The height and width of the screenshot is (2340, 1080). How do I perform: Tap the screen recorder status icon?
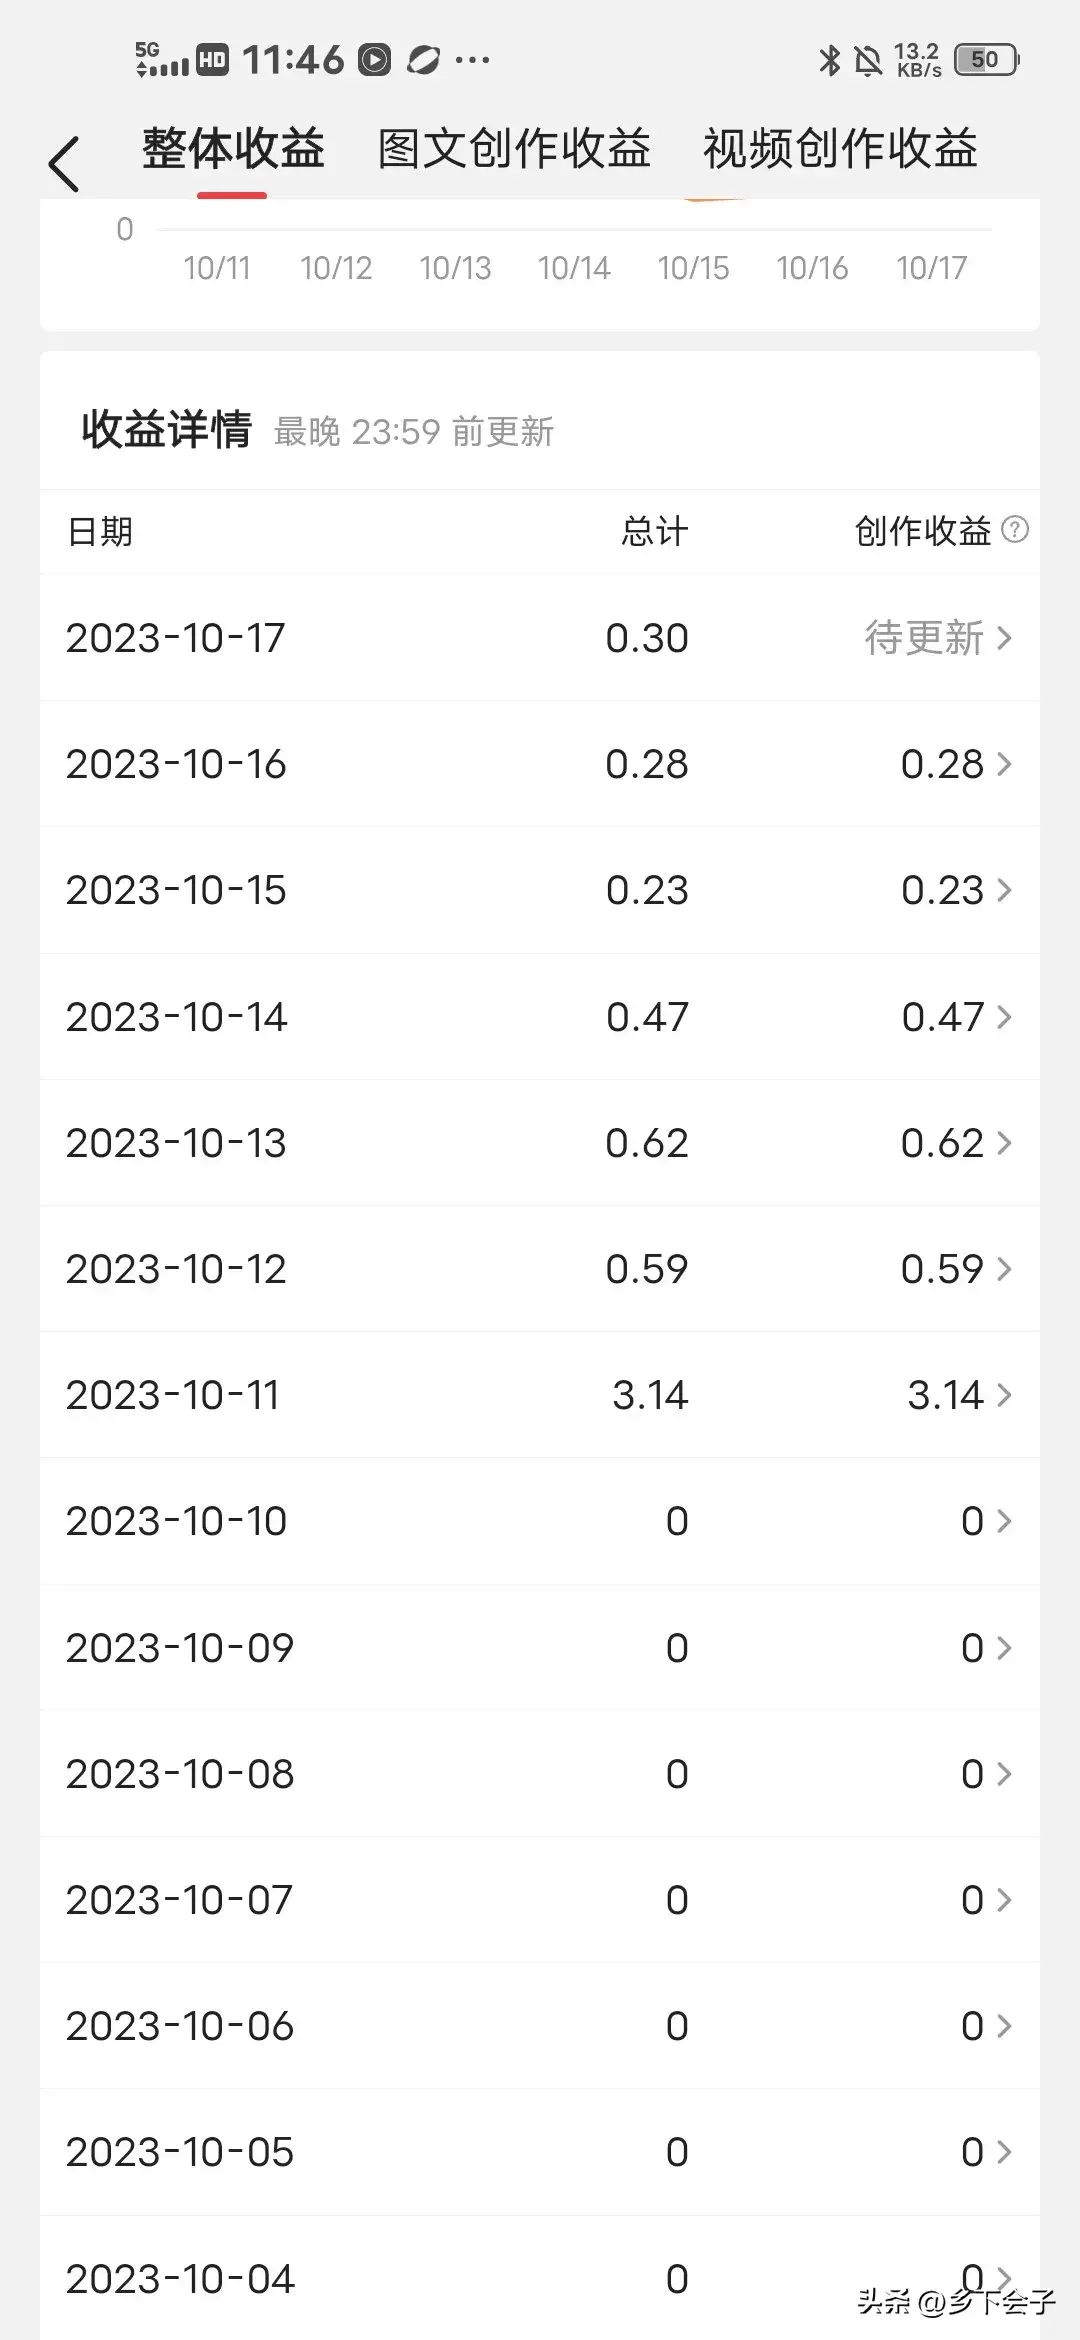coord(374,60)
